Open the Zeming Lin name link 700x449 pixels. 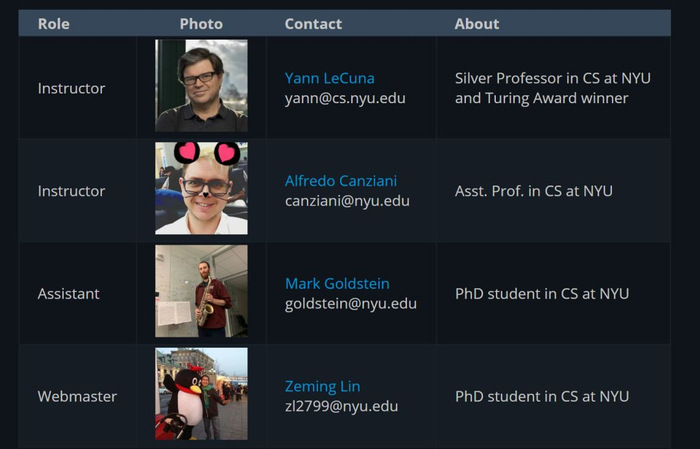[322, 387]
